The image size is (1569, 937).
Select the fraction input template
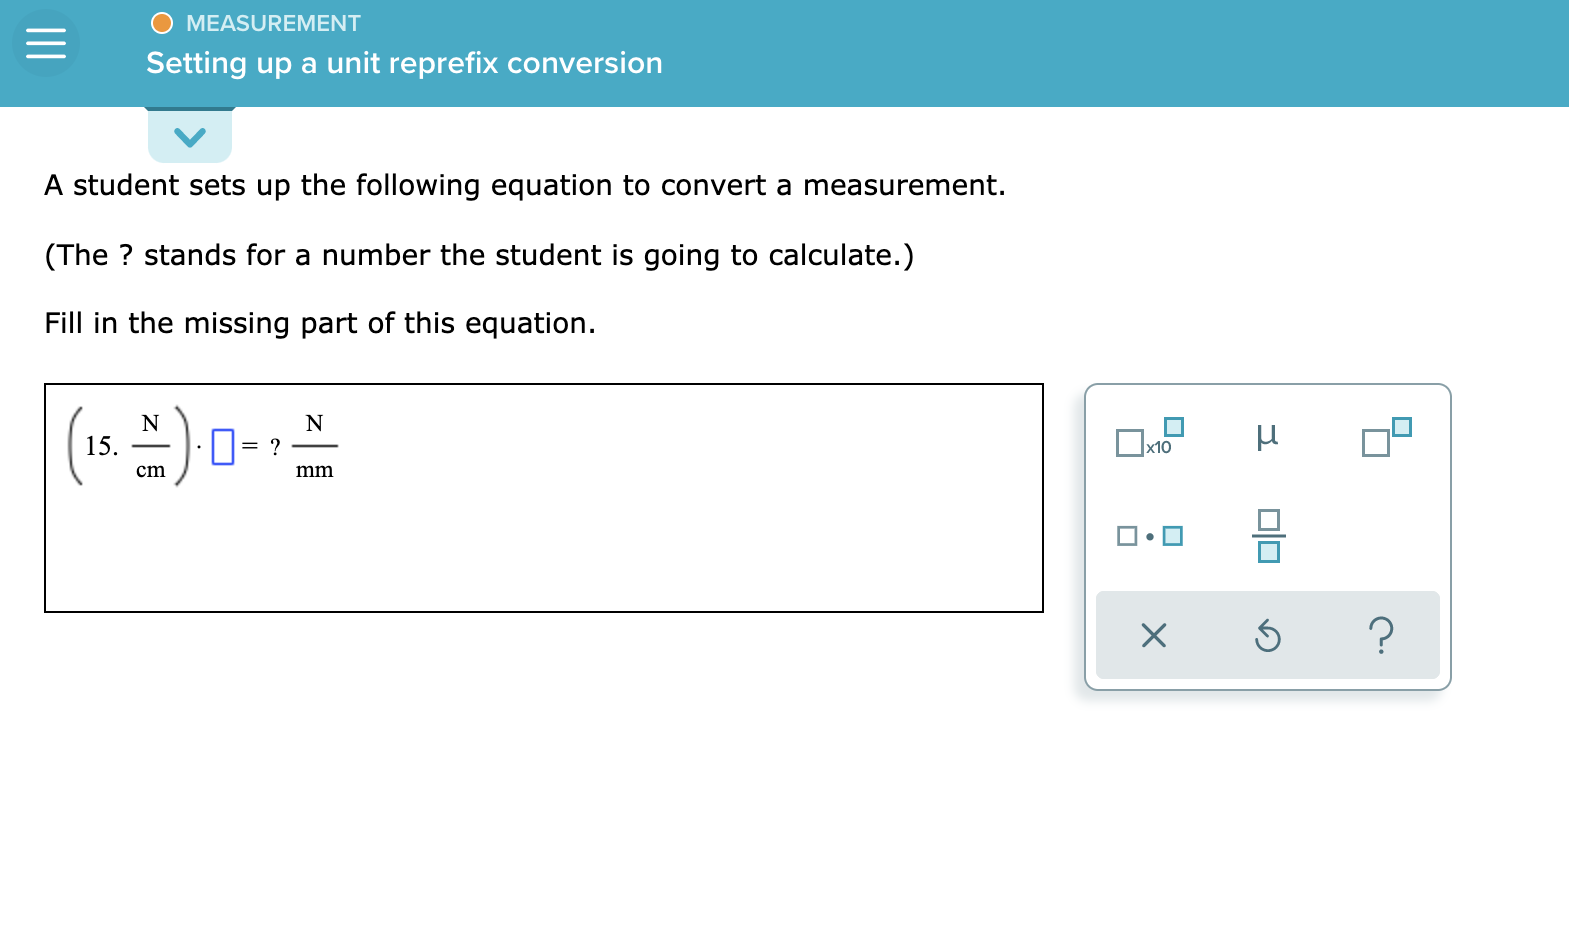coord(1268,535)
